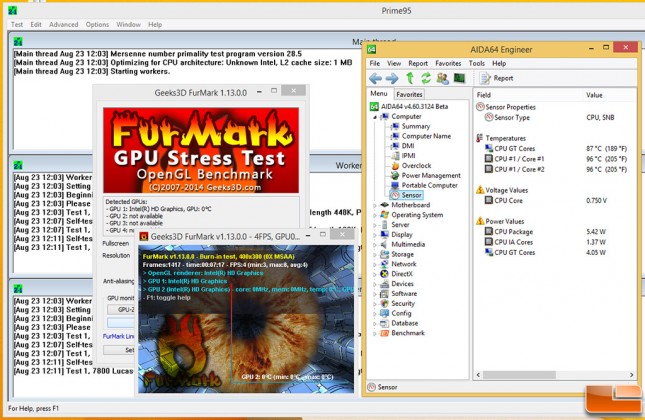Open Prime95 Advanced menu

tap(63, 25)
